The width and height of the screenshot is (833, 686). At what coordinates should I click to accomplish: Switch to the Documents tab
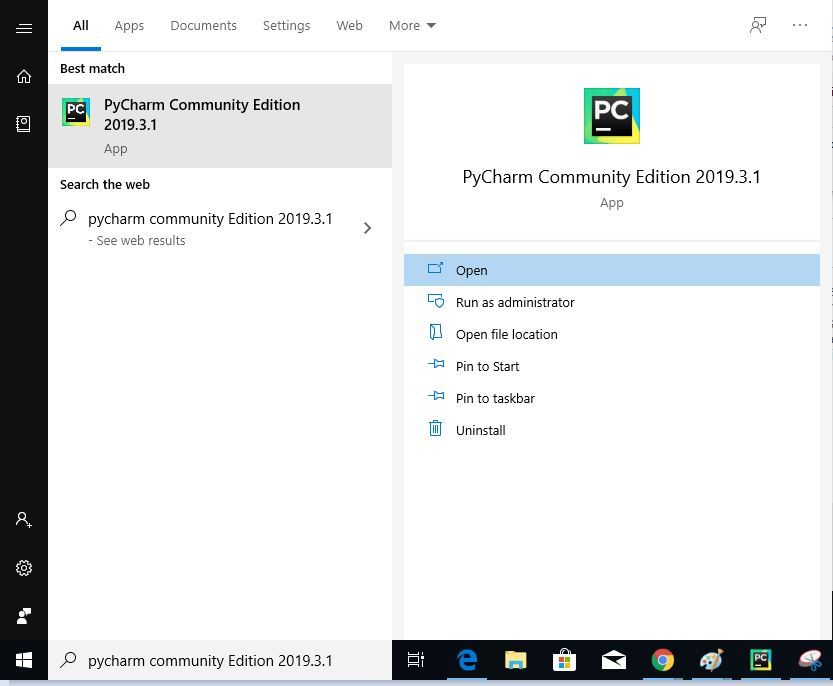203,26
